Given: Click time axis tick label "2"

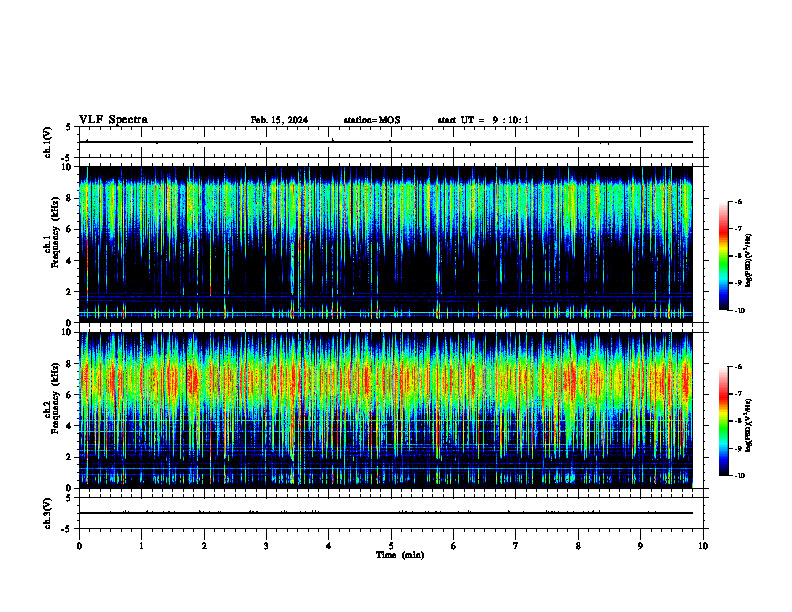Looking at the screenshot, I should pos(204,546).
